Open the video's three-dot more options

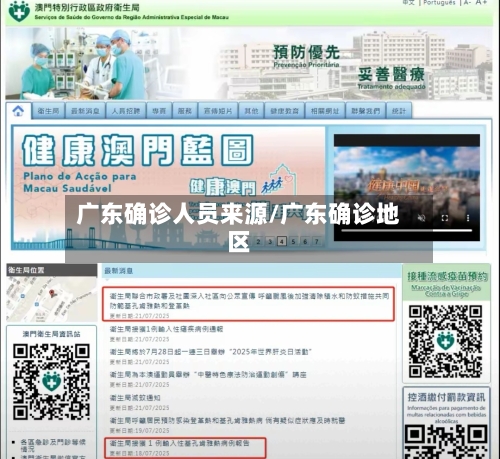pyautogui.click(x=468, y=218)
